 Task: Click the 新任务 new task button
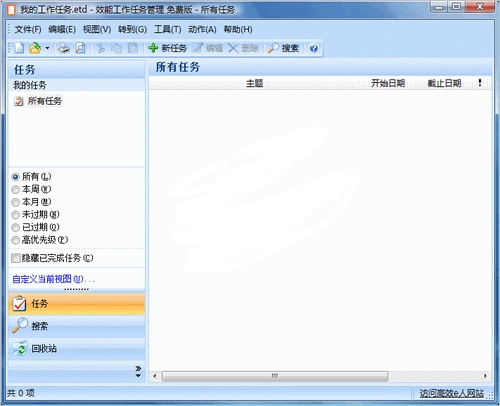point(167,48)
